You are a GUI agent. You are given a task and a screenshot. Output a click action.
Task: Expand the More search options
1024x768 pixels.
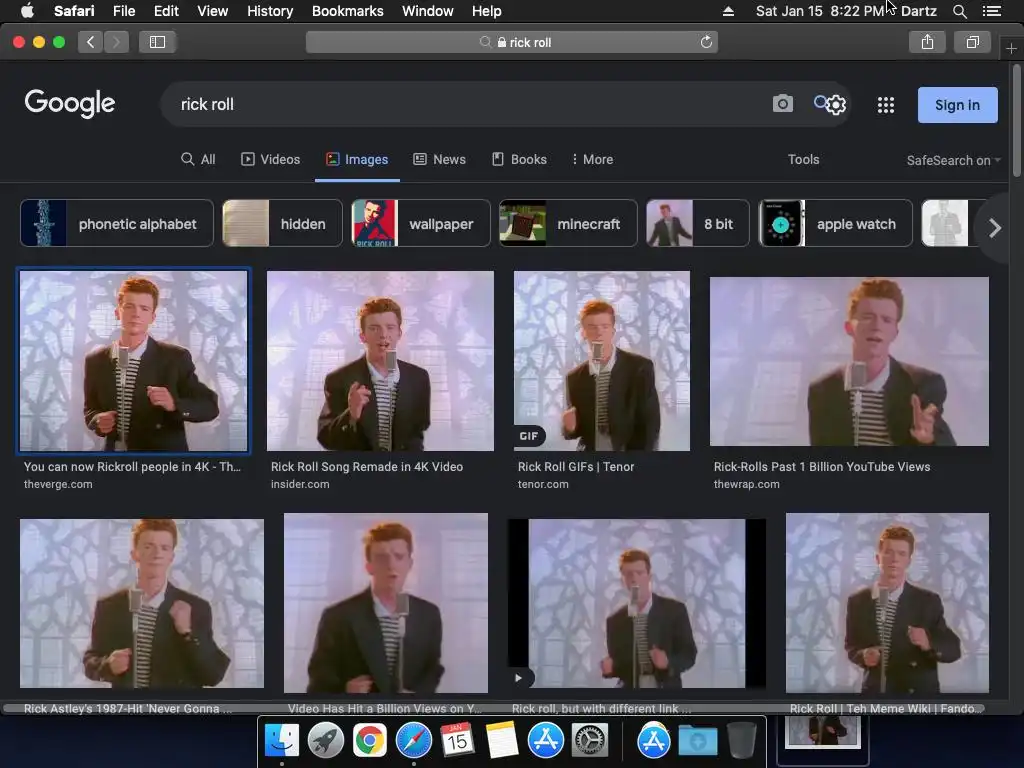click(592, 159)
